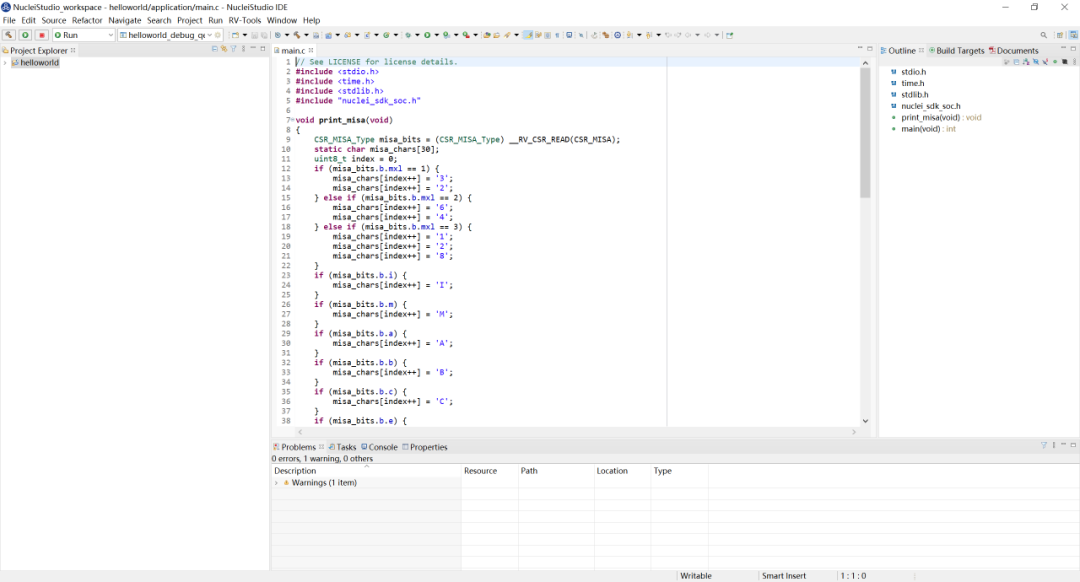The image size is (1080, 582).
Task: Select nuclei_sdk_soc.h in the Outline
Action: point(931,106)
